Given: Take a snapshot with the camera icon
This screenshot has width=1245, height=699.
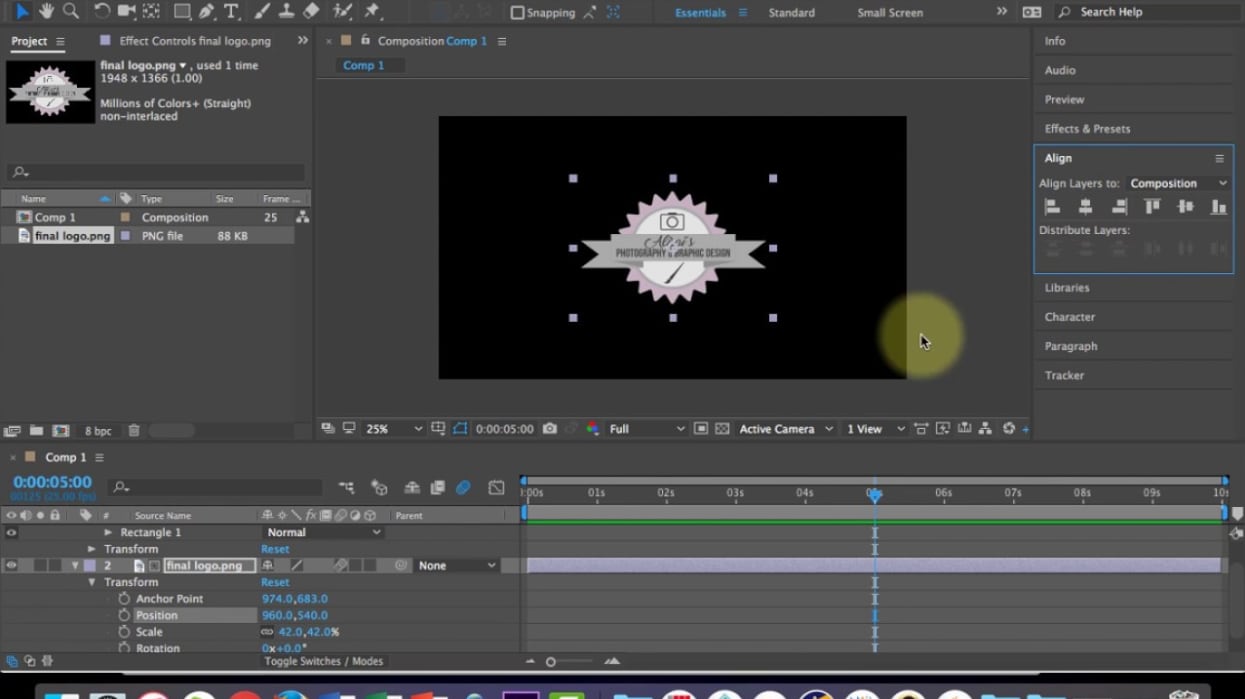Looking at the screenshot, I should [549, 429].
